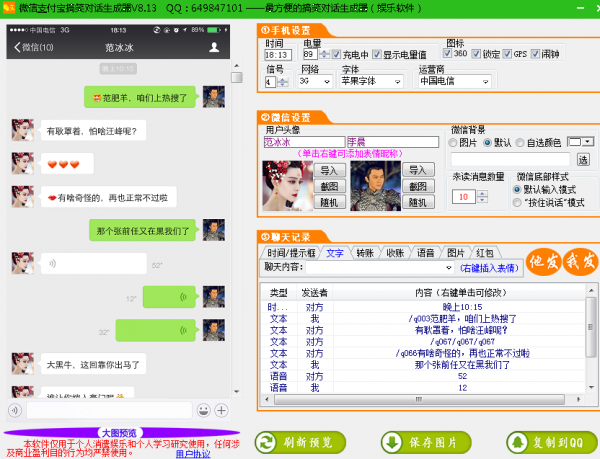The height and width of the screenshot is (459, 600).
Task: Click the orange 他发 send button
Action: [x=543, y=262]
